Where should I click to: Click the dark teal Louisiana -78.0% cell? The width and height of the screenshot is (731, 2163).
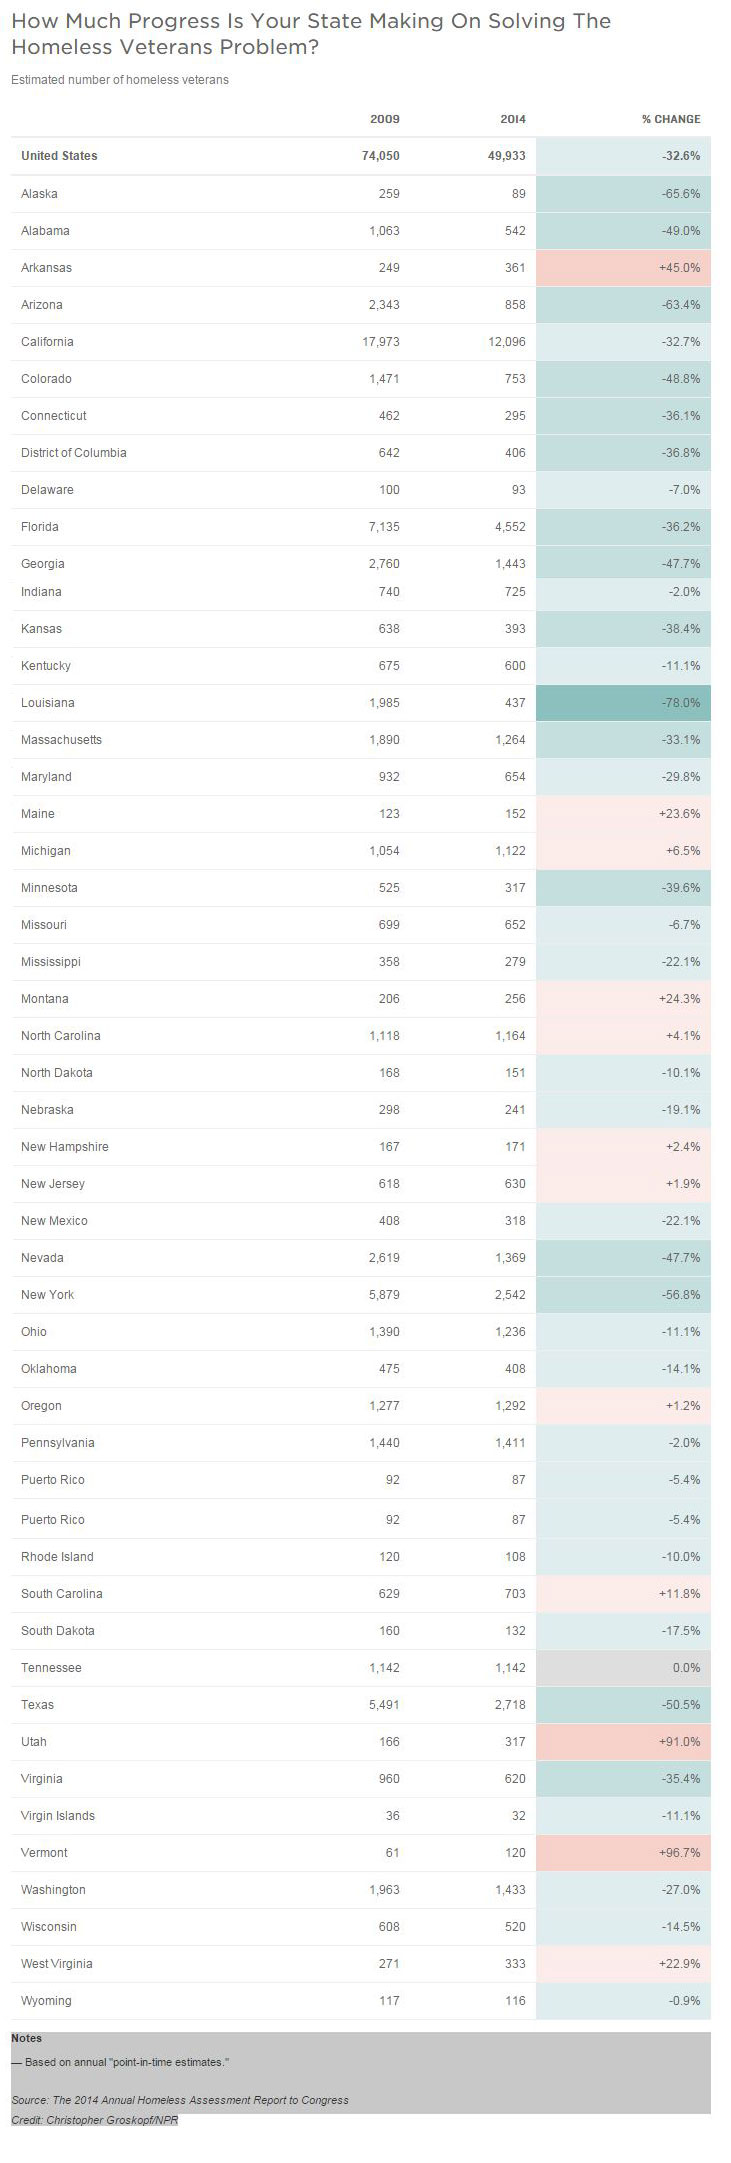[x=623, y=703]
